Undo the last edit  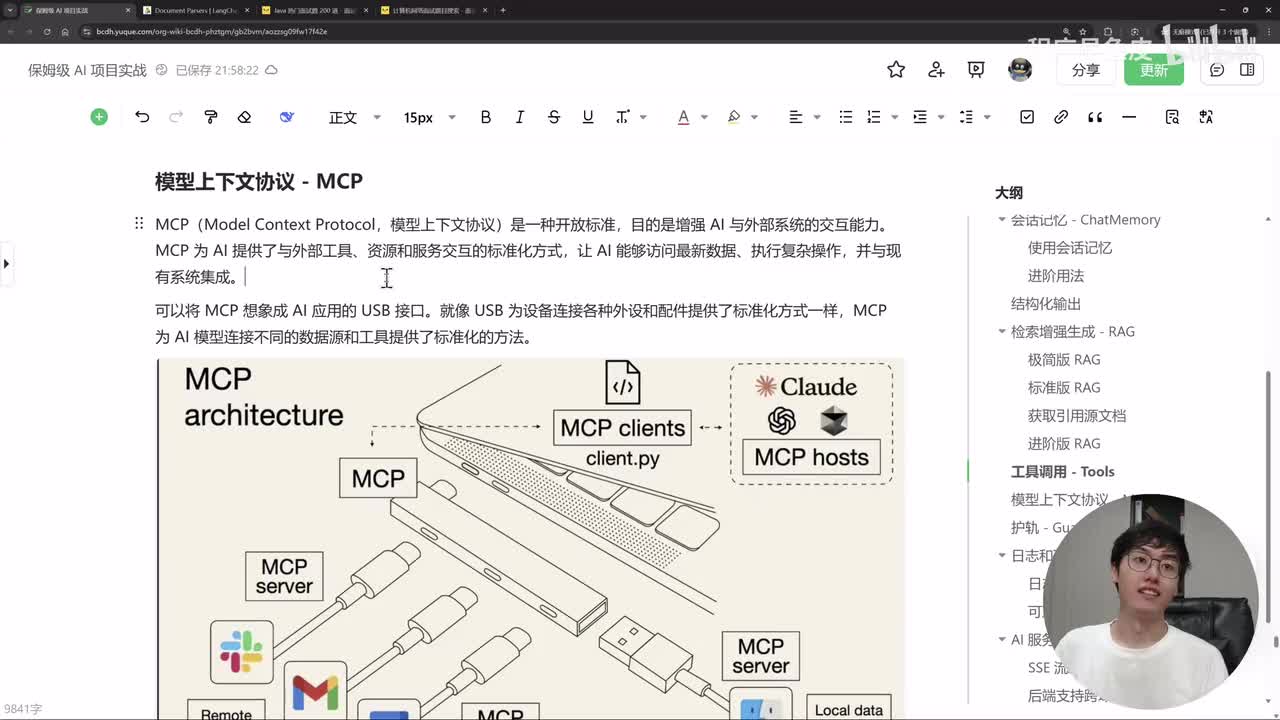142,117
